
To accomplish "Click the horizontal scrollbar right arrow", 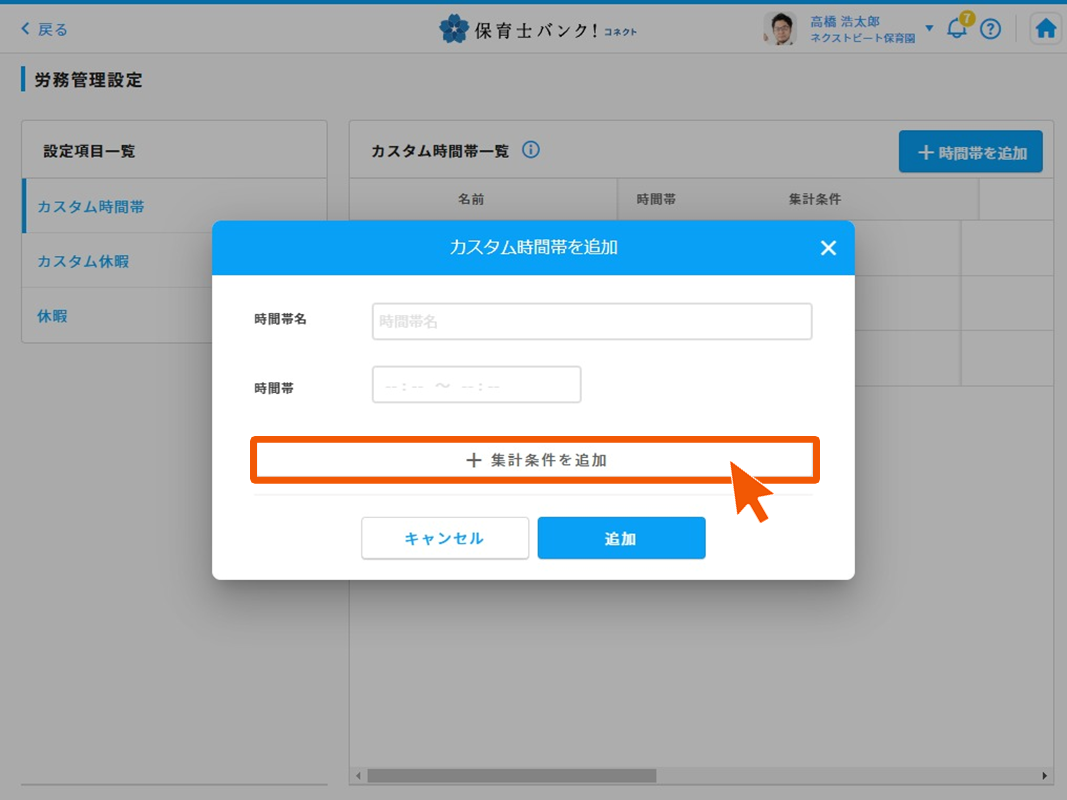I will tap(1046, 776).
